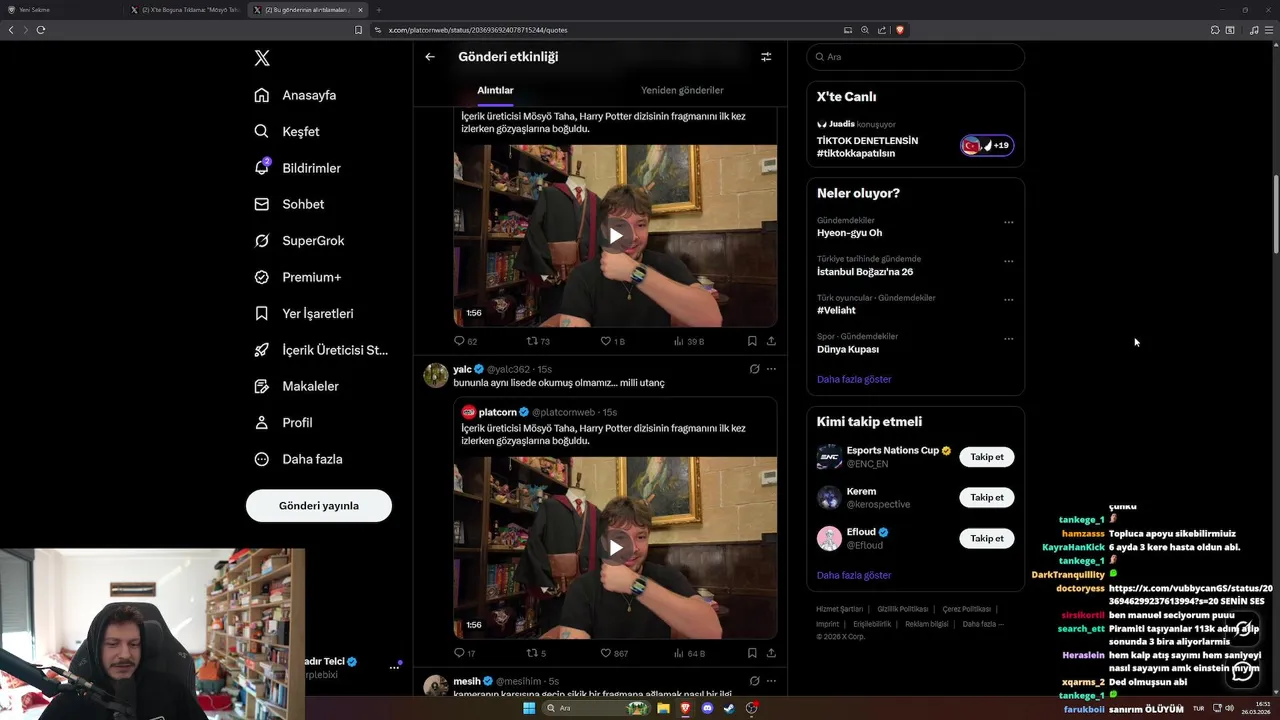The height and width of the screenshot is (720, 1280).
Task: Open more options on yalc's post
Action: pyautogui.click(x=771, y=369)
